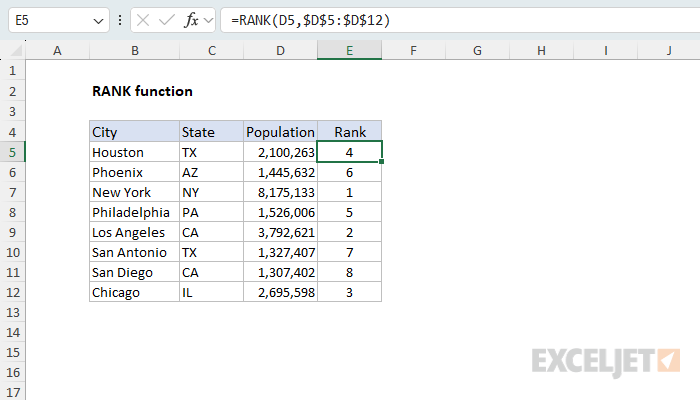
Task: Expand the dropdown arrow next to fx
Action: click(208, 20)
